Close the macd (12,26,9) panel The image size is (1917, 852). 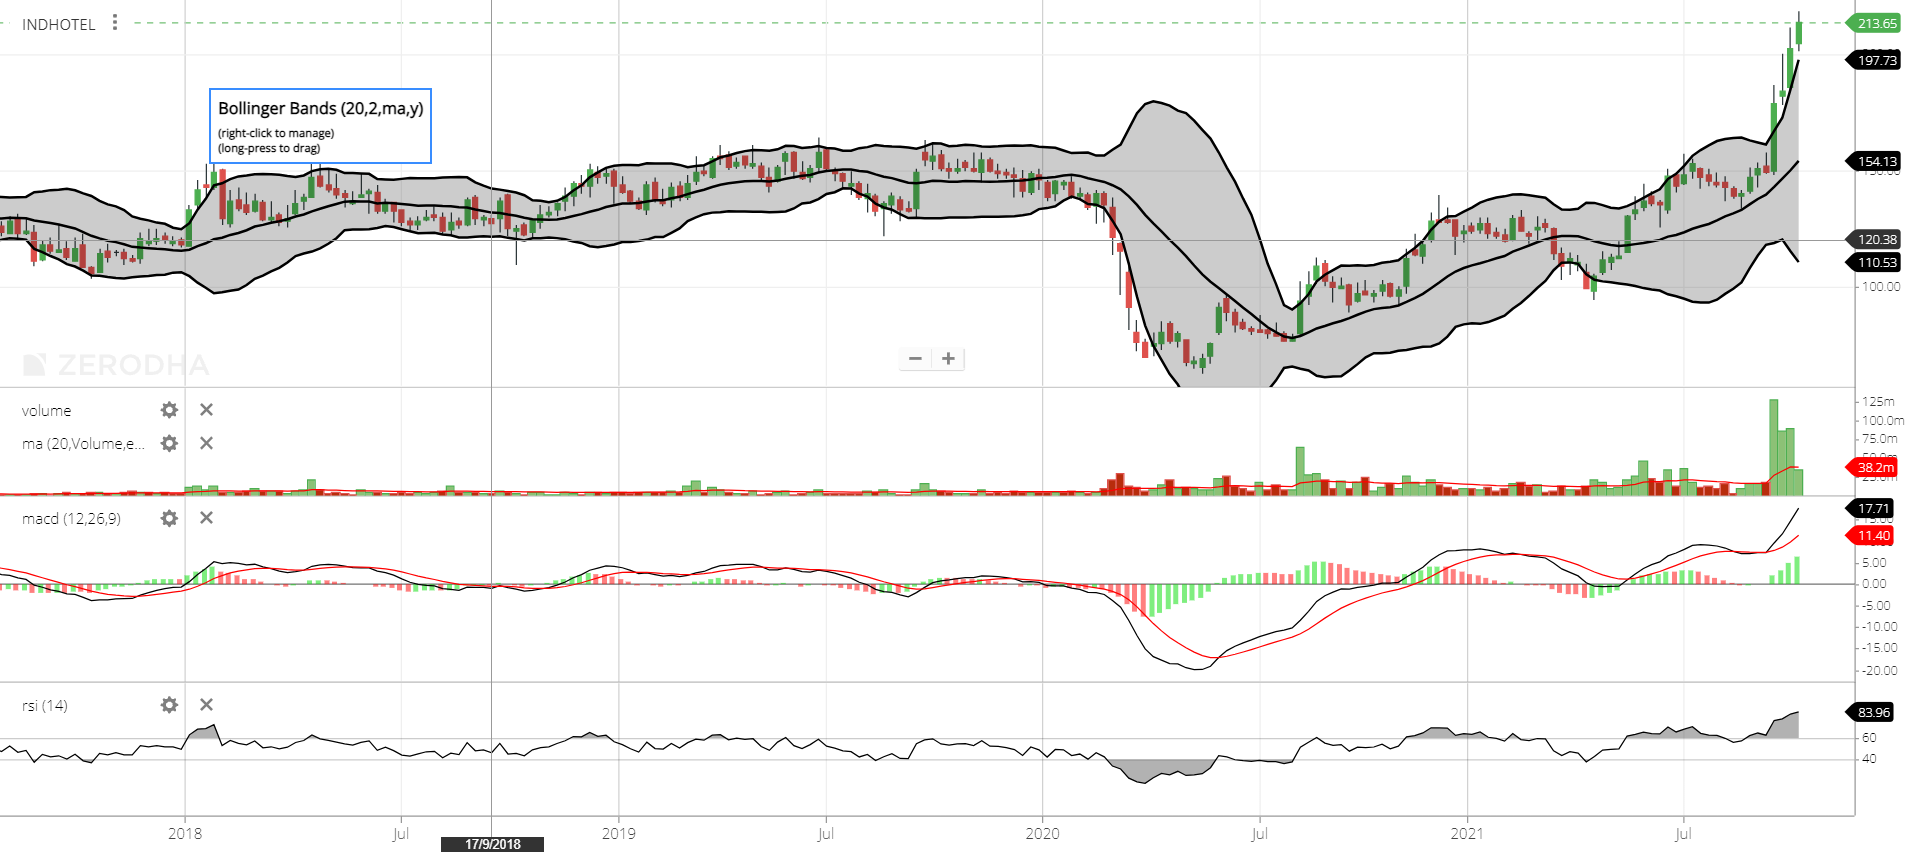click(206, 518)
